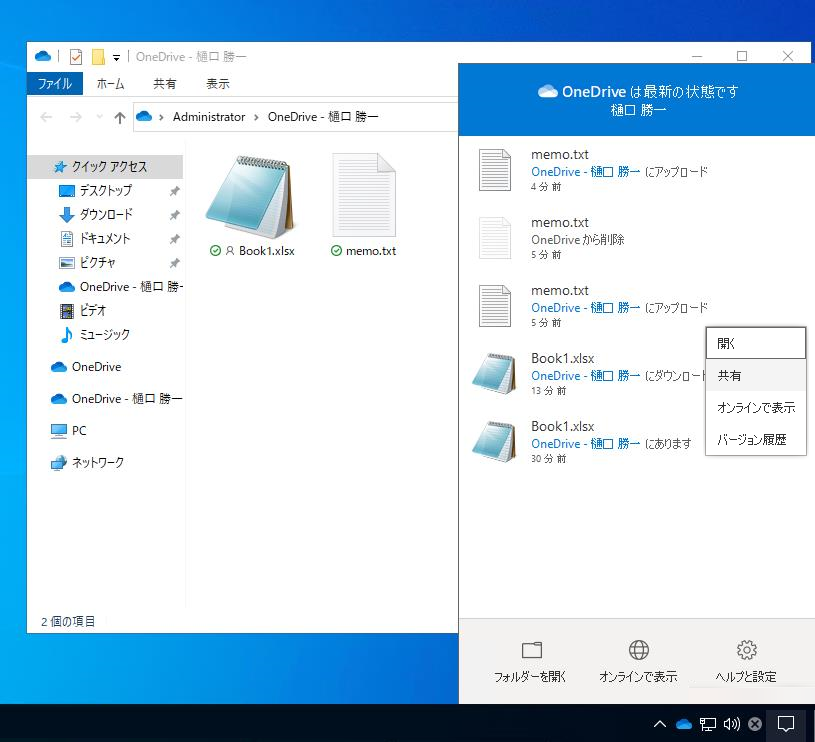Open the Customize Quick Access Toolbar dropdown arrow
Viewport: 815px width, 742px height.
pos(116,57)
